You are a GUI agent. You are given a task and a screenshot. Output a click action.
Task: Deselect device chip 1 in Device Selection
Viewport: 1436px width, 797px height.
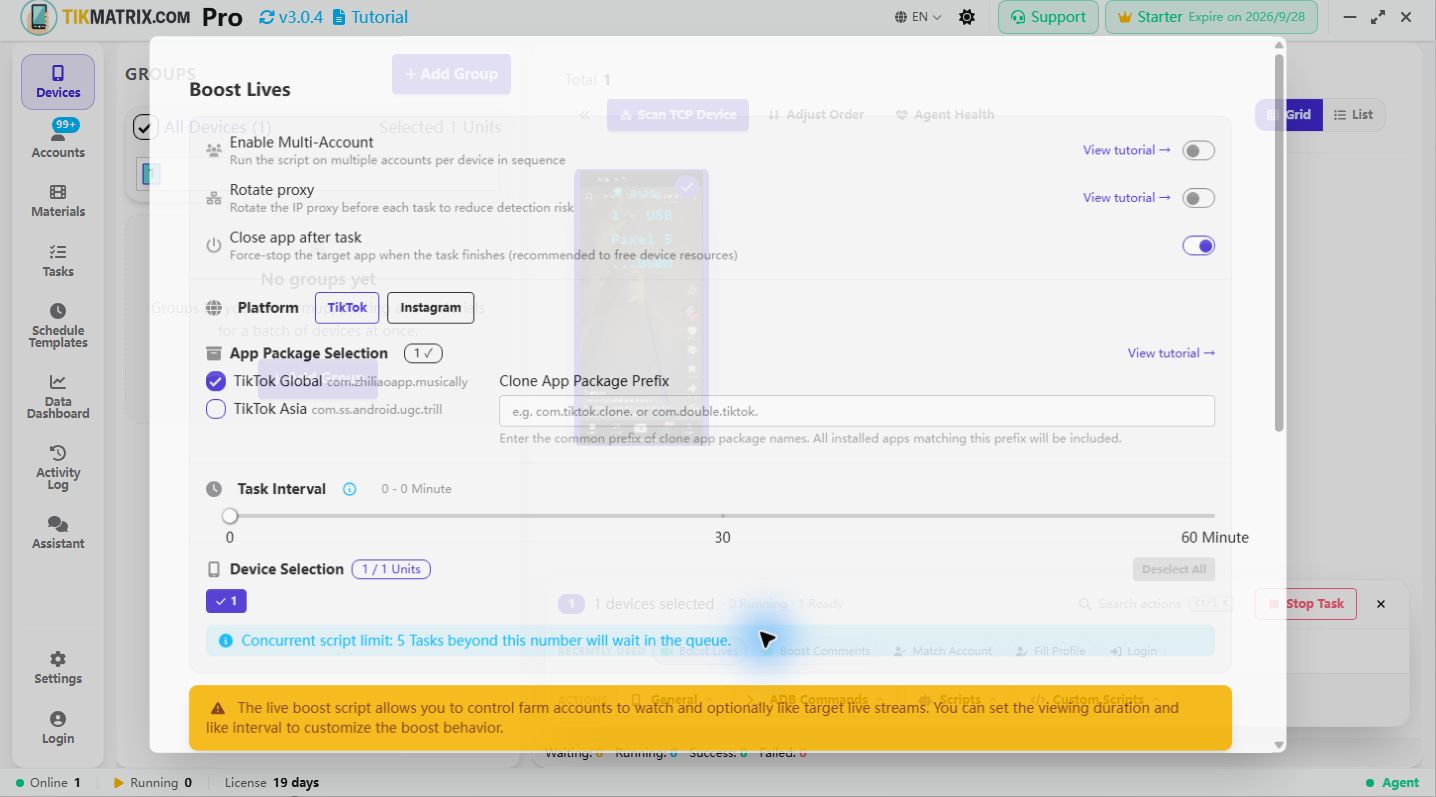(x=226, y=601)
